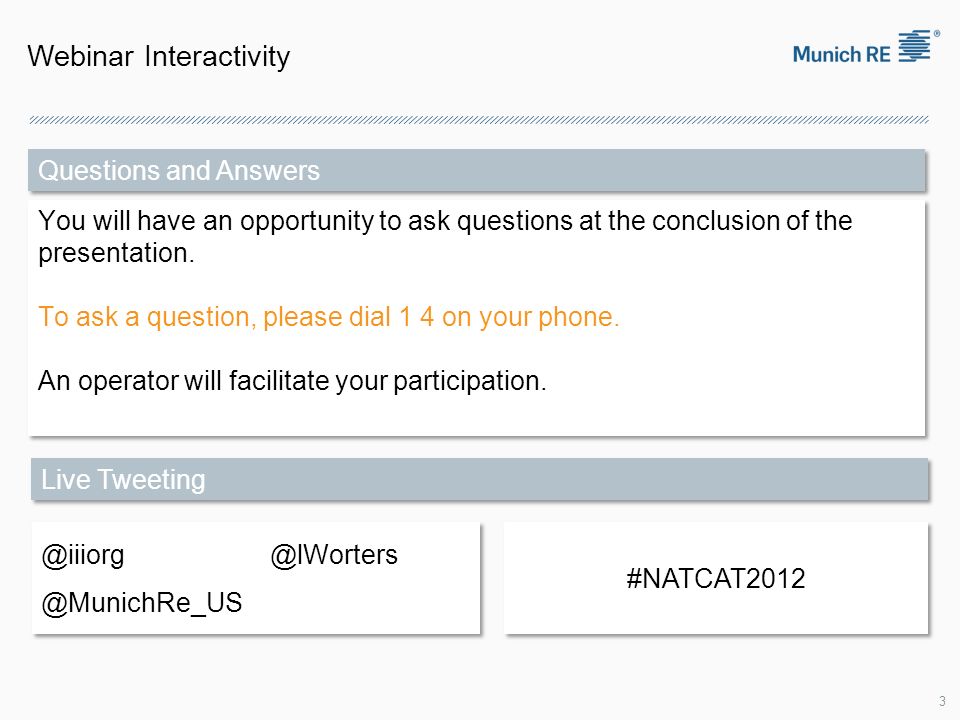This screenshot has height=720, width=960.
Task: Click the hashtag box panel
Action: (716, 579)
